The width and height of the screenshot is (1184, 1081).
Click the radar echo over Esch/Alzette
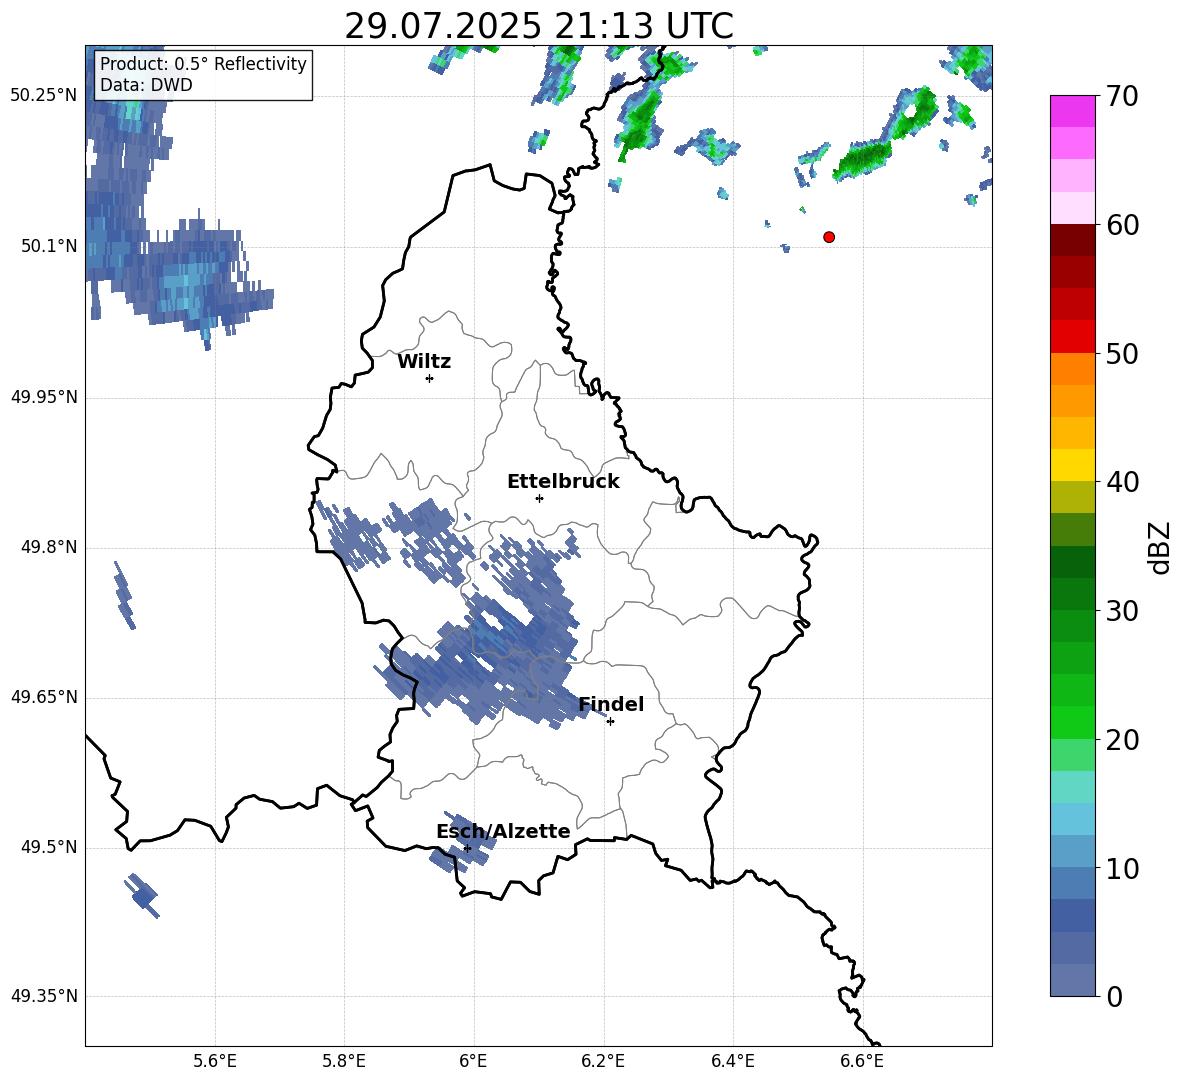pos(462,843)
